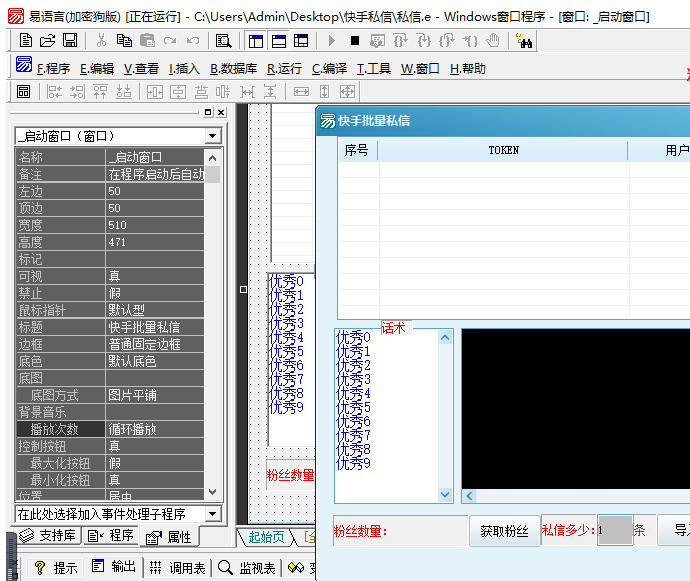The height and width of the screenshot is (581, 690).
Task: Click the third window layout toolbar icon
Action: [301, 41]
